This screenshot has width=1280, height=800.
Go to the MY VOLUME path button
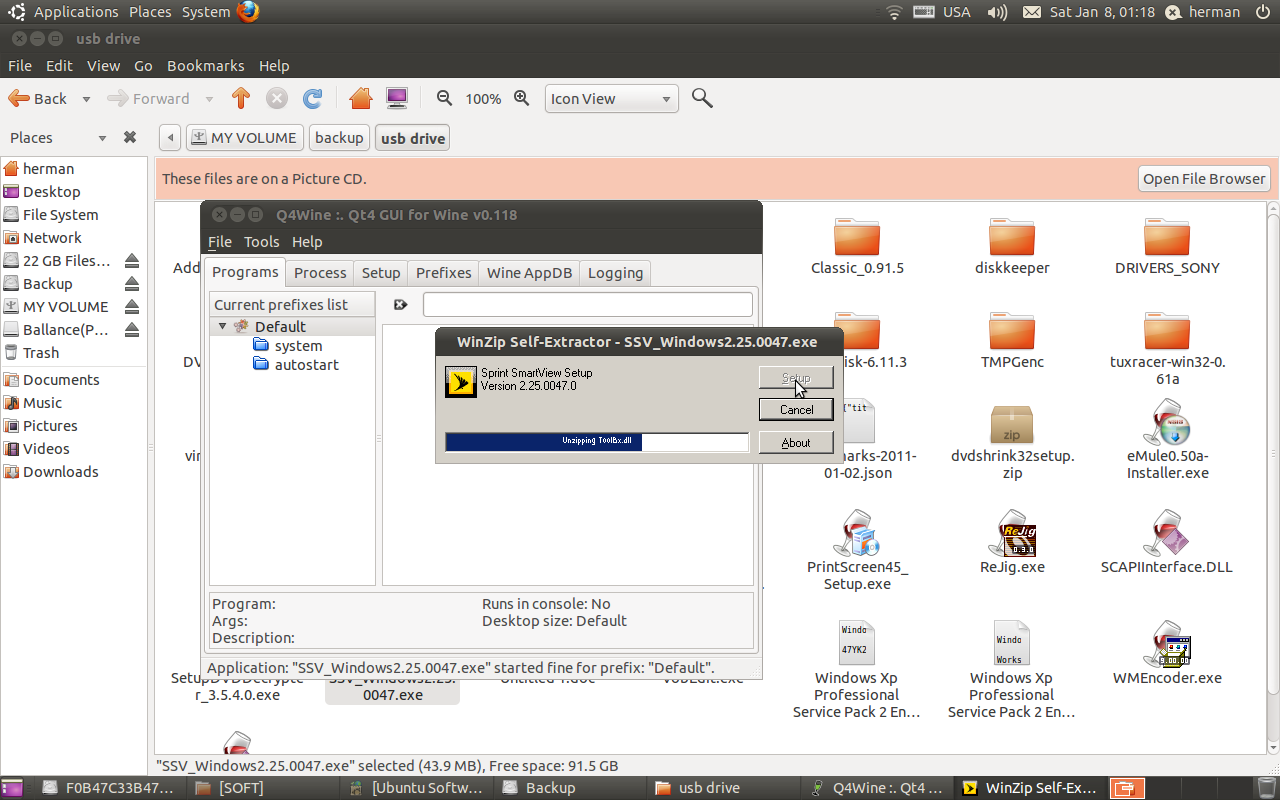[x=245, y=137]
